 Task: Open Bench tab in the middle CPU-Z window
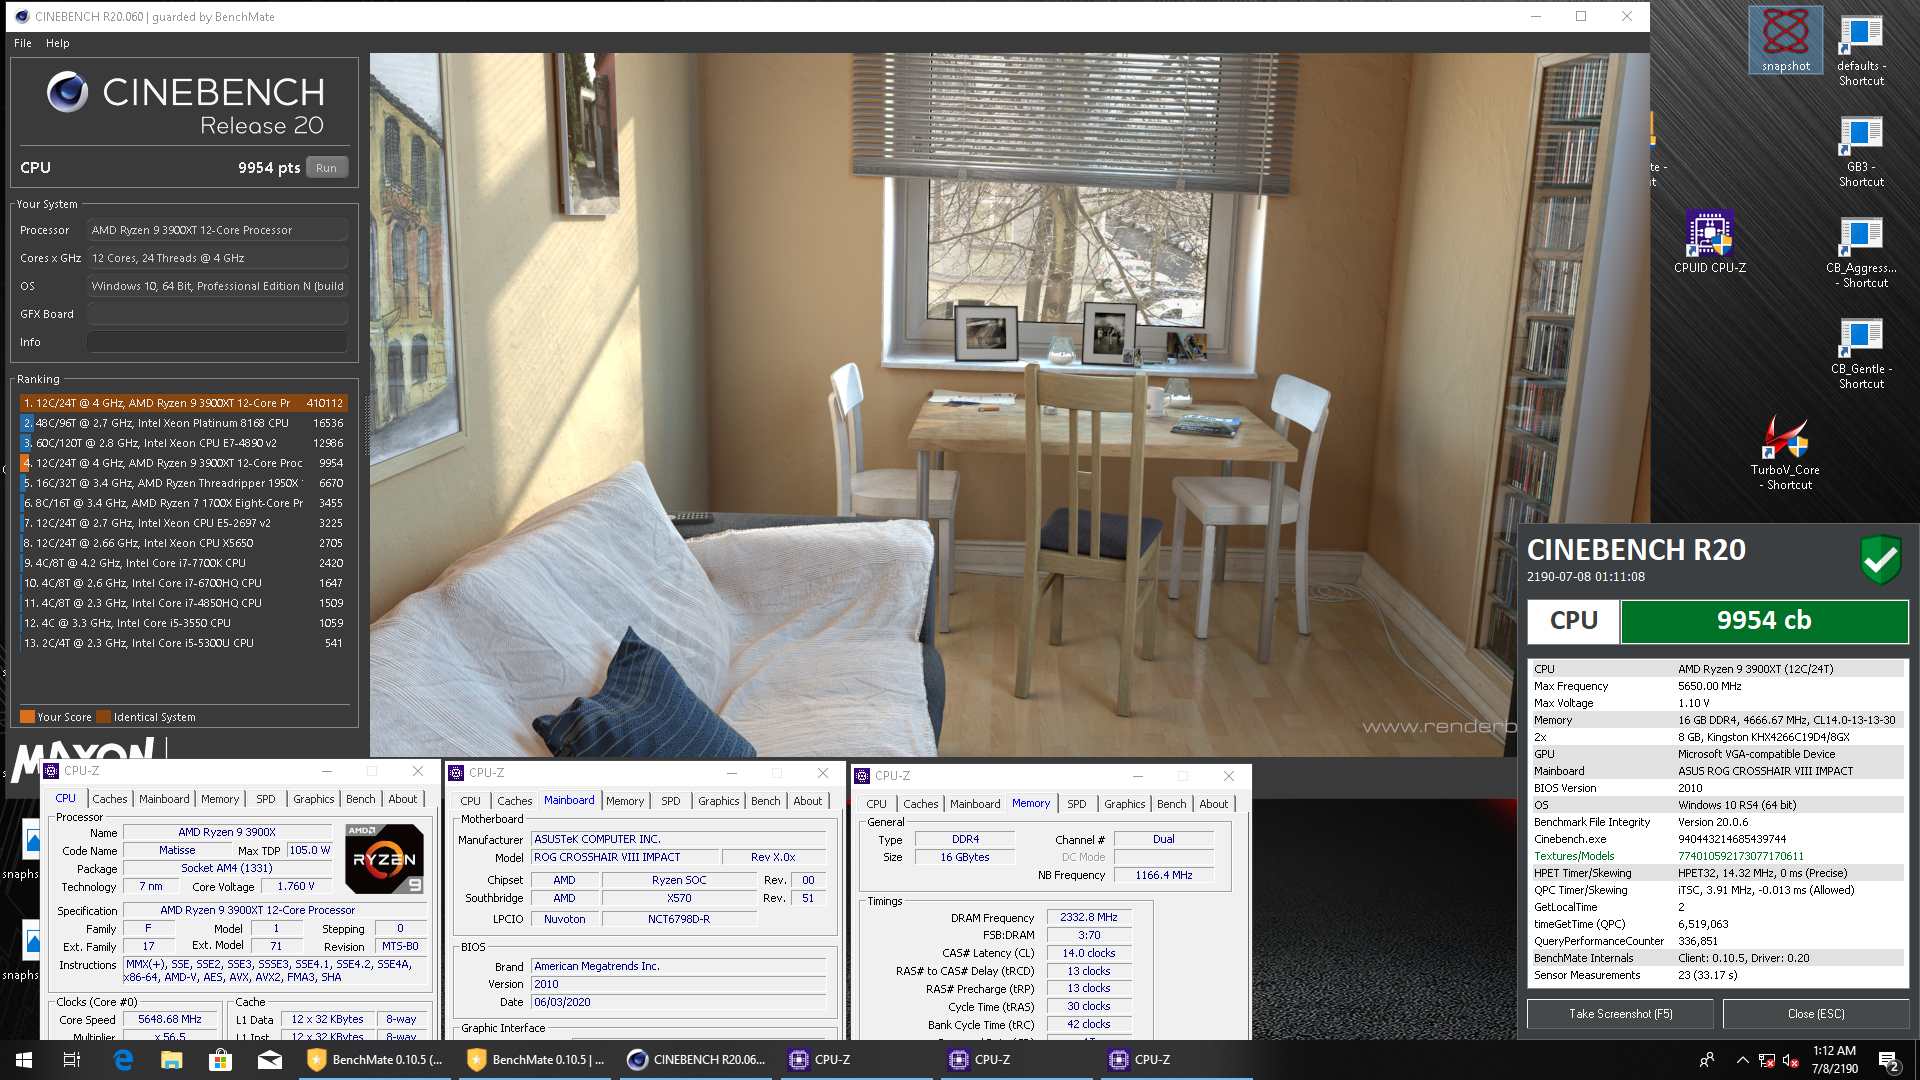point(766,801)
